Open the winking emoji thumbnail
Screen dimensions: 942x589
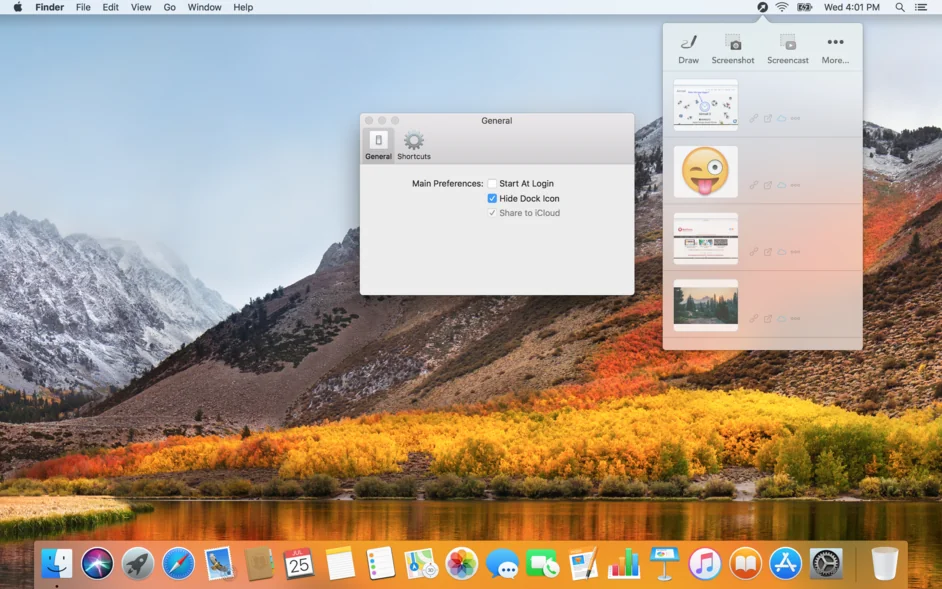click(x=706, y=172)
